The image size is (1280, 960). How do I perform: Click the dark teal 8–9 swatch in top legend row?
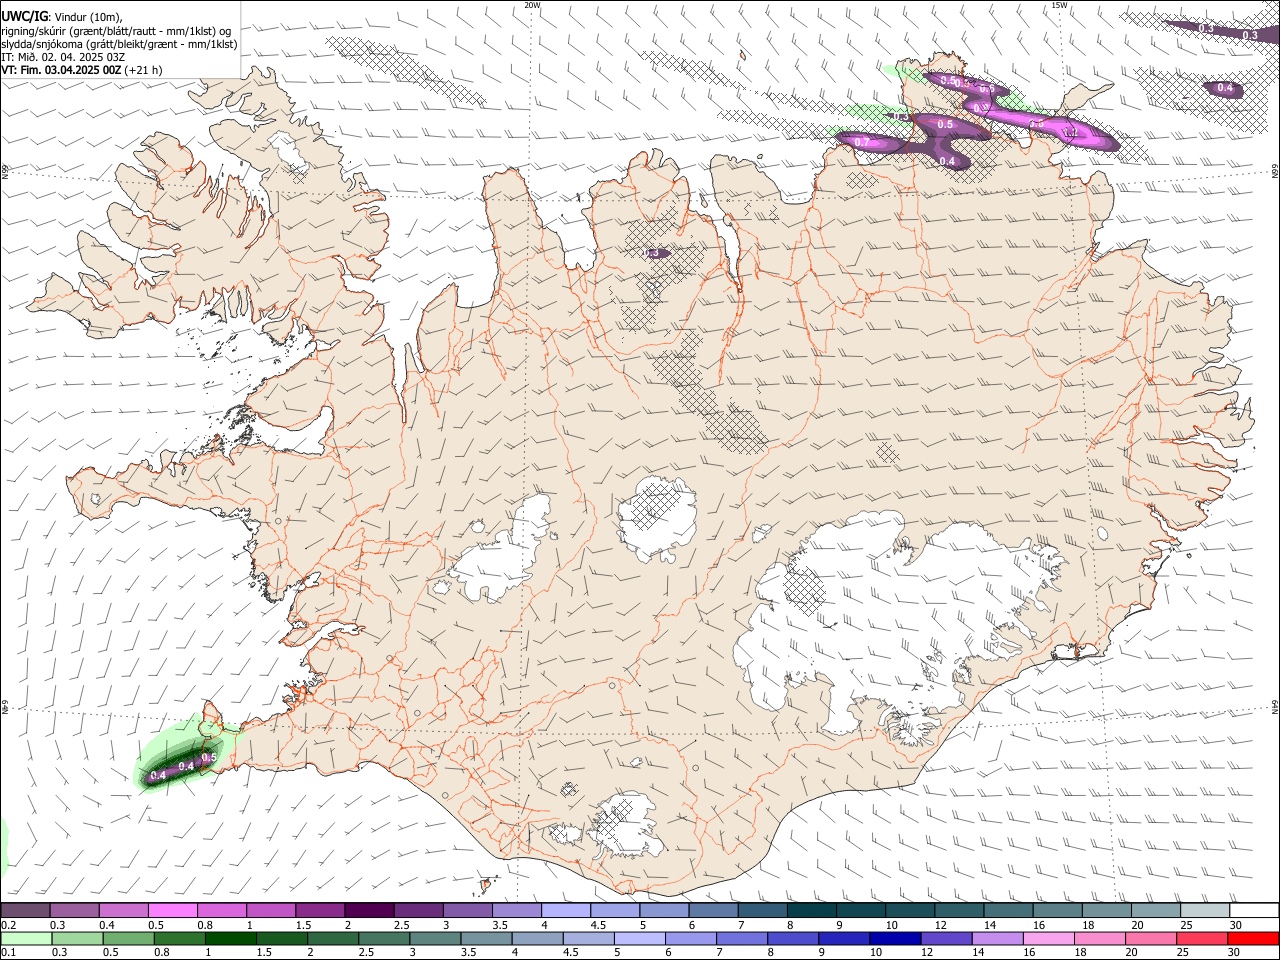(811, 911)
